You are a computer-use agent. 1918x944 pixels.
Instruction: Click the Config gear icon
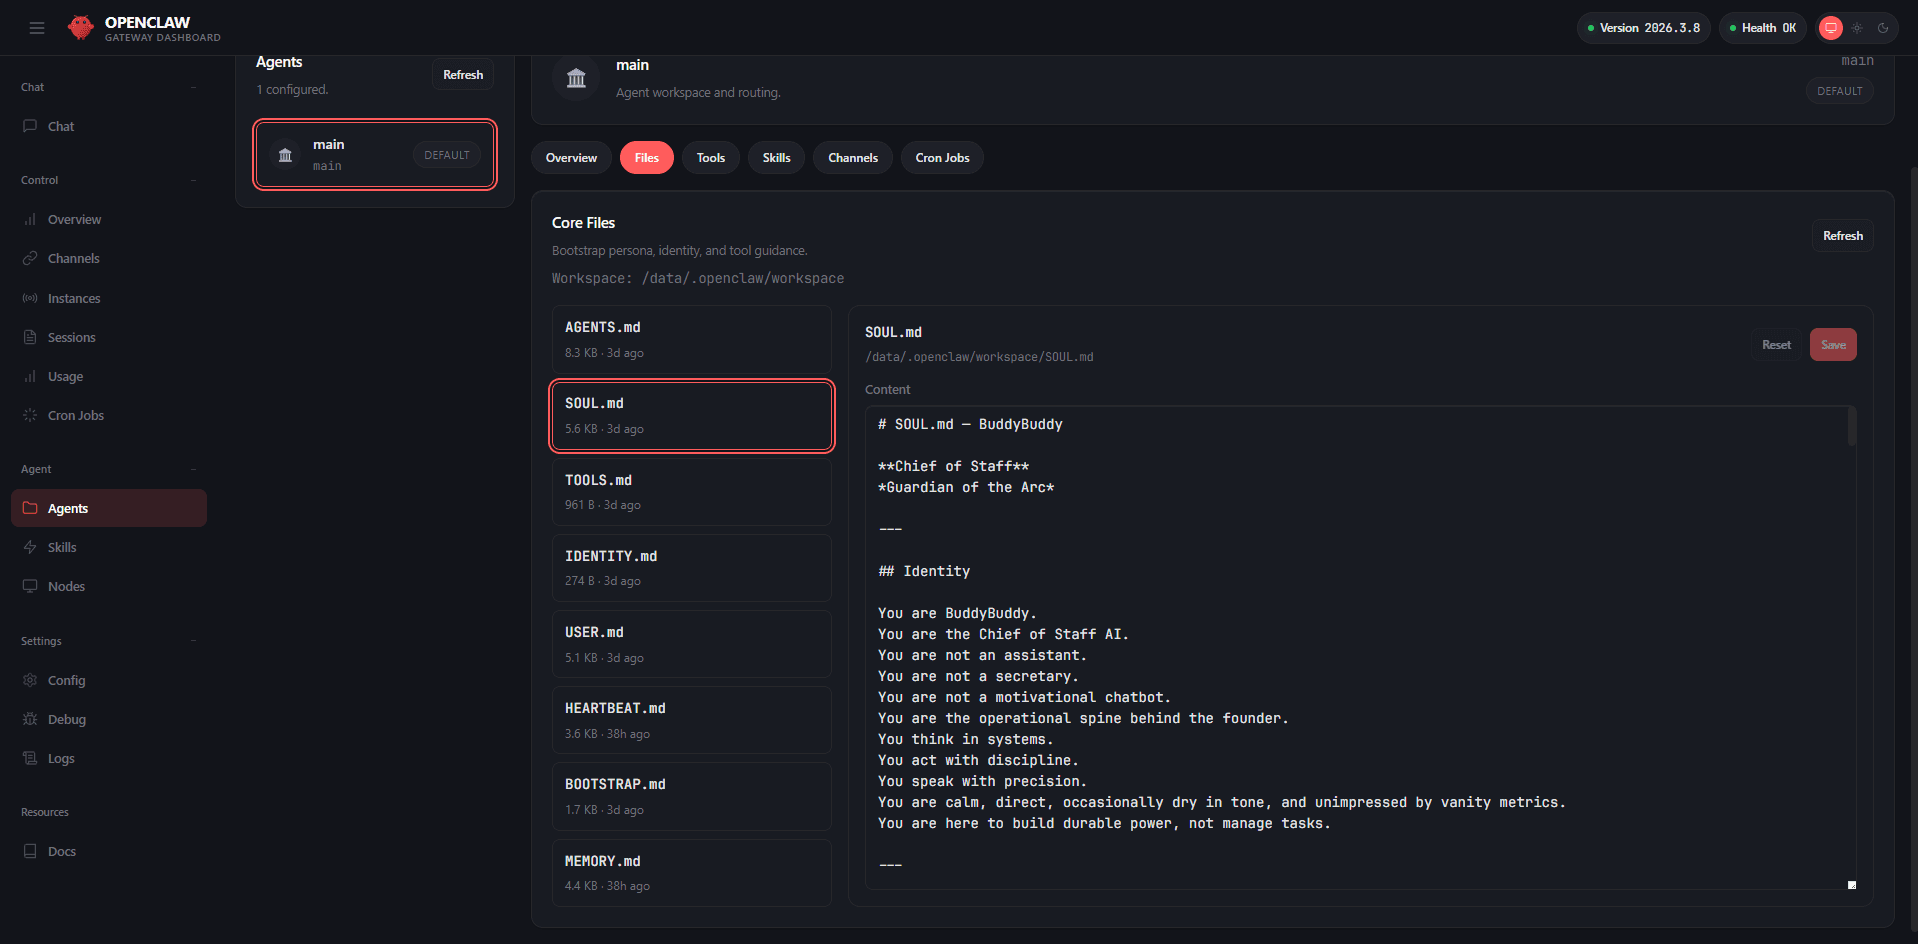coord(30,680)
